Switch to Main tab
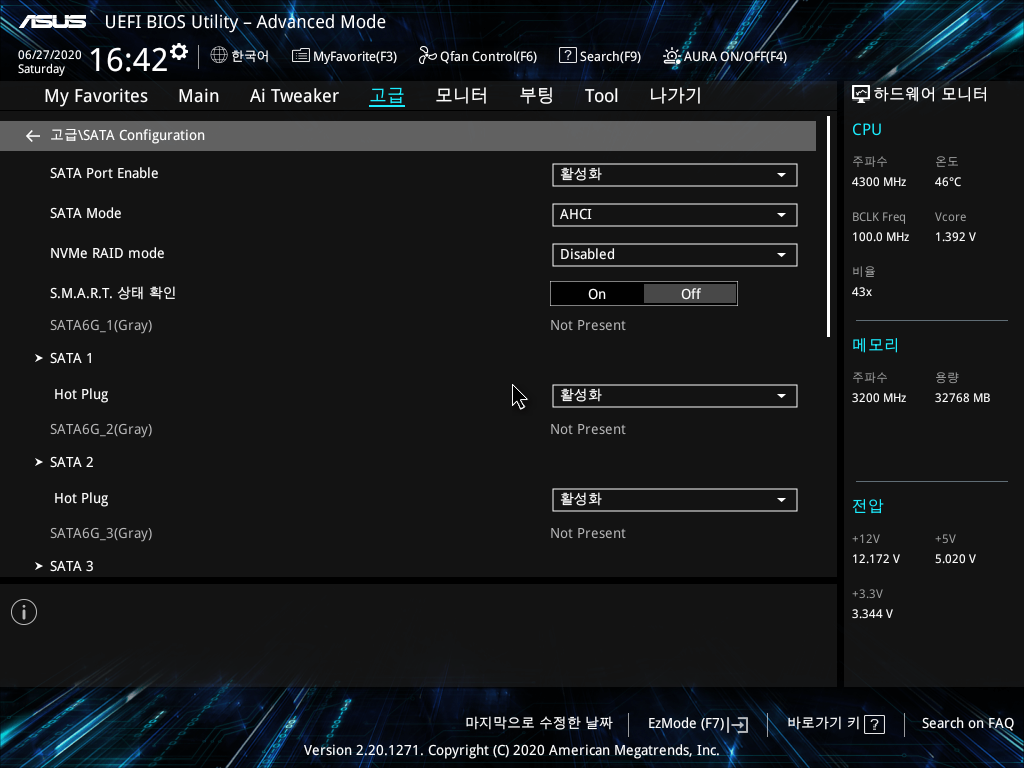 199,96
